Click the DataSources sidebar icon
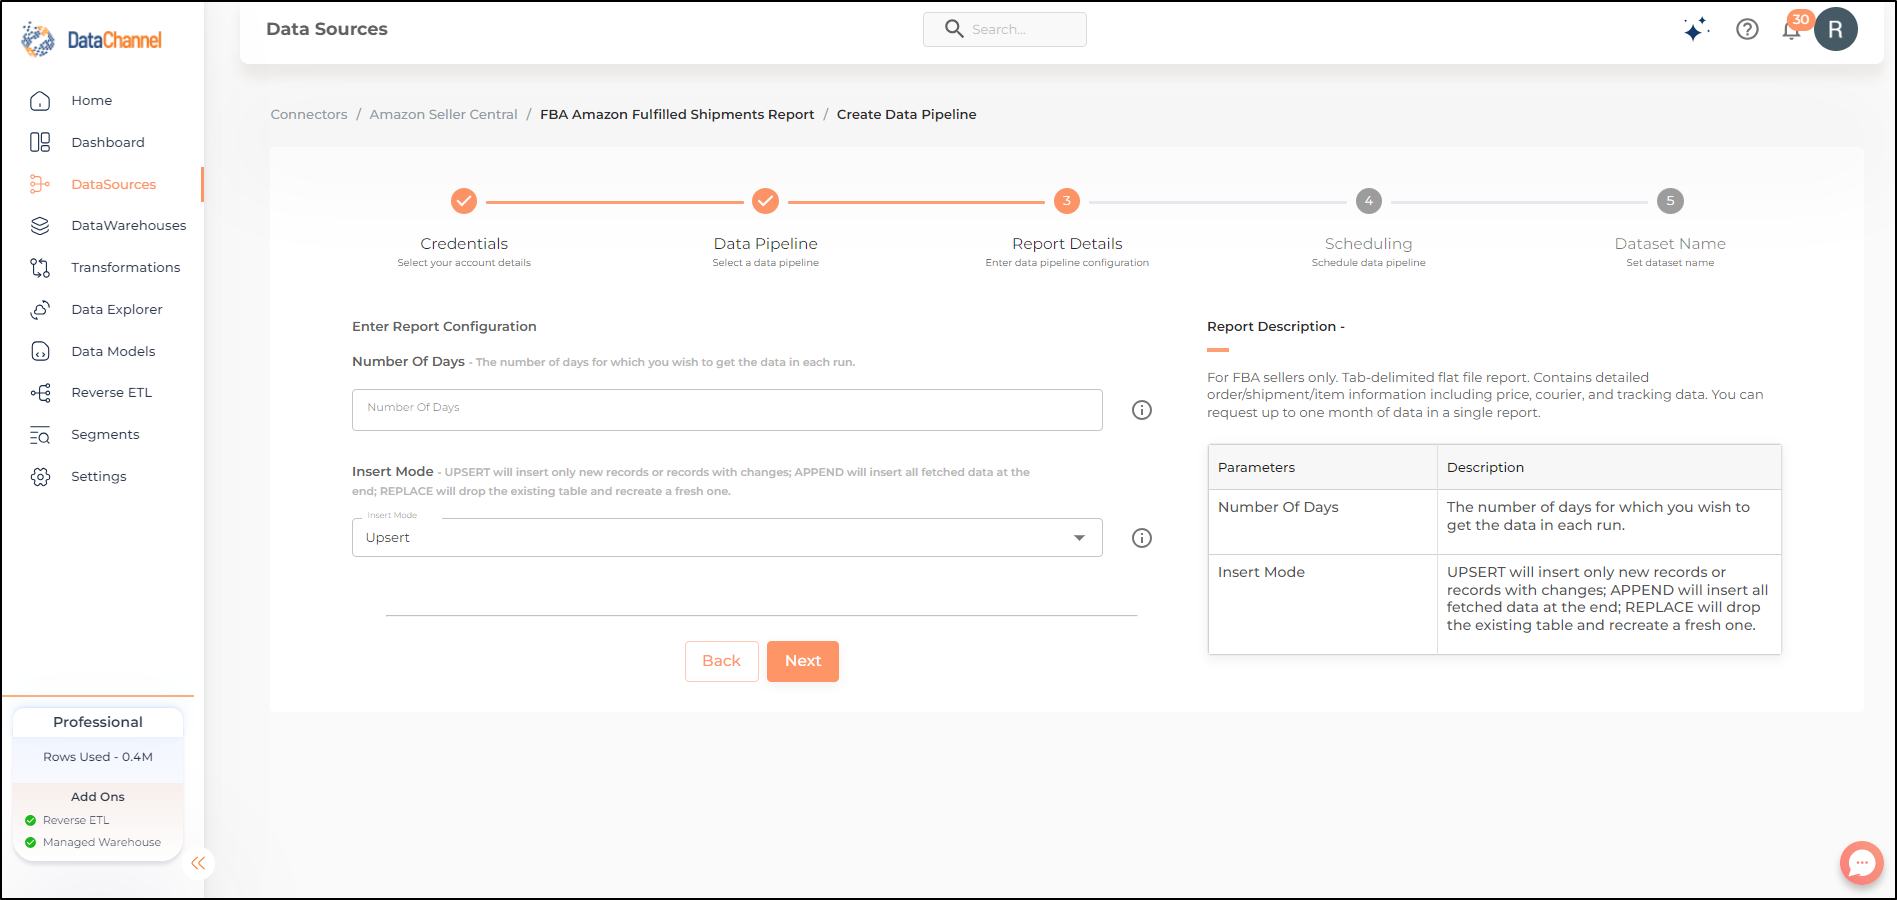Image resolution: width=1897 pixels, height=900 pixels. tap(40, 184)
